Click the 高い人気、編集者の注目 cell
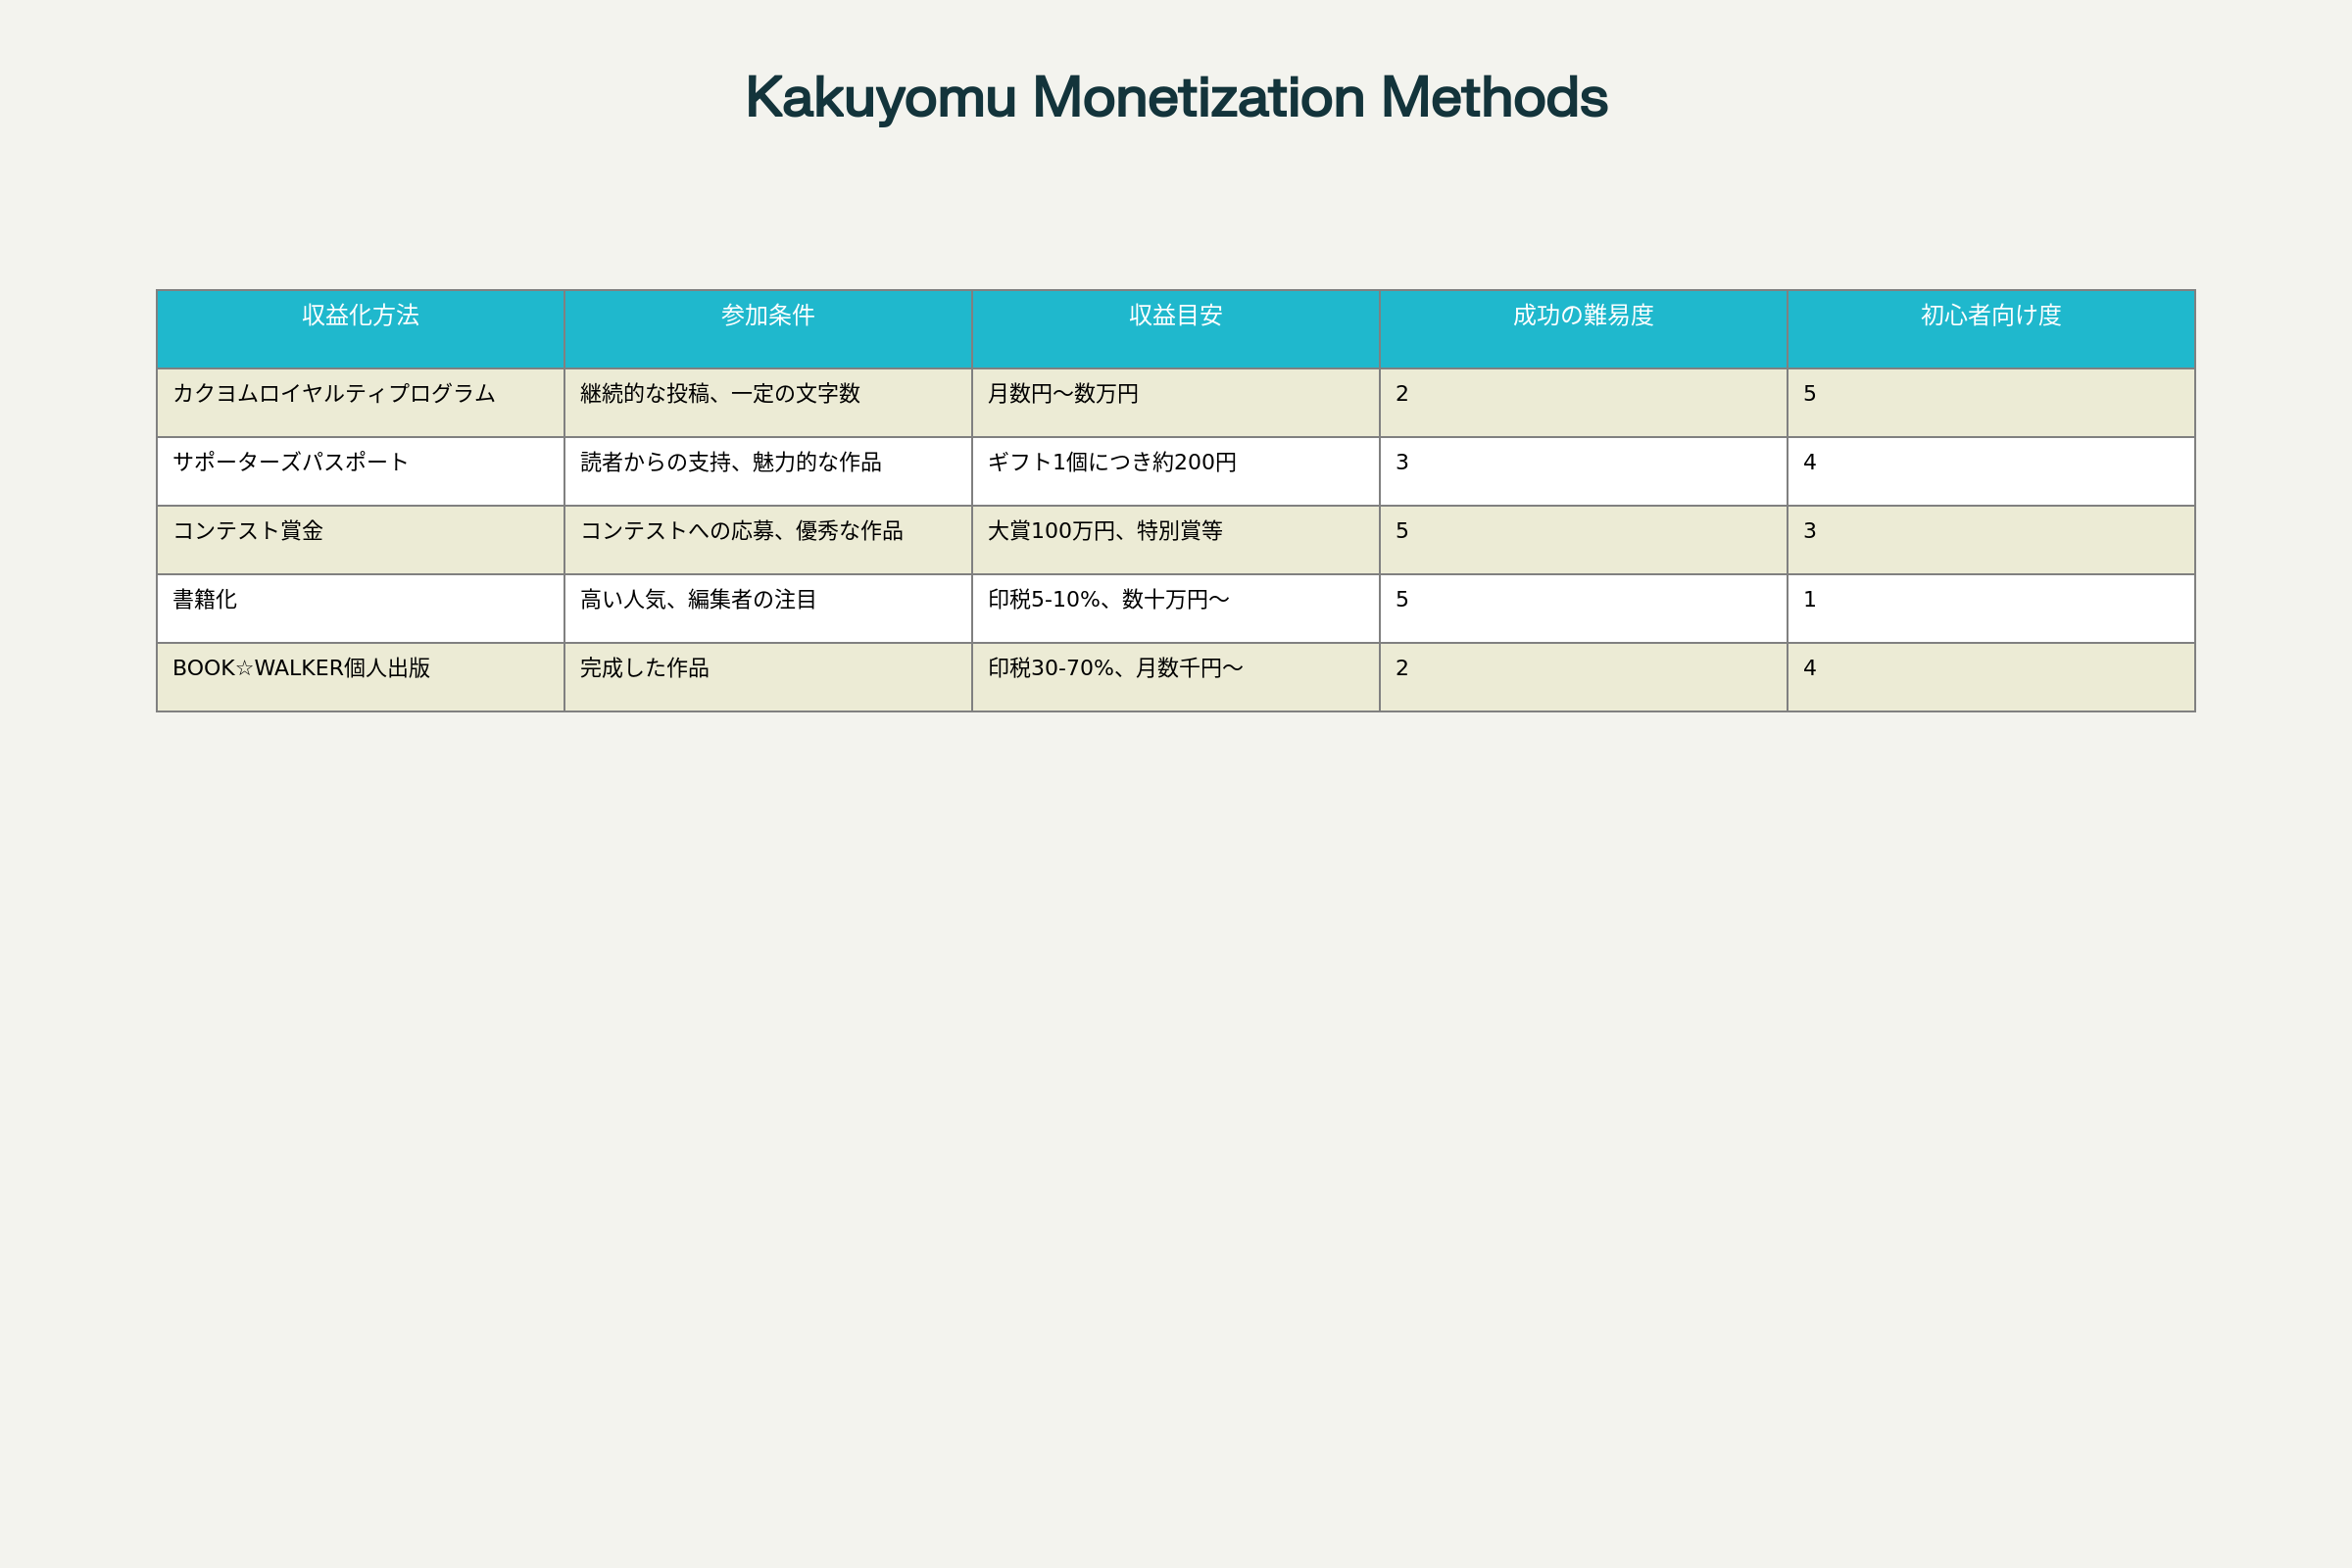The width and height of the screenshot is (2352, 1568). tap(768, 609)
